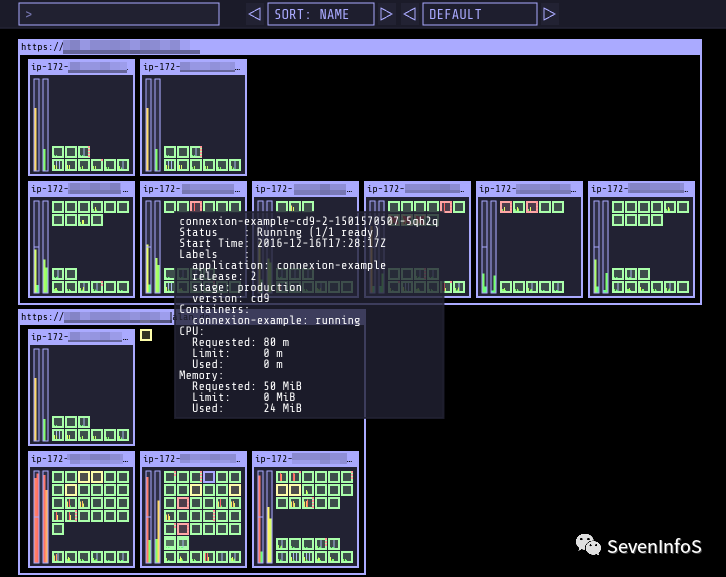Image resolution: width=726 pixels, height=577 pixels.
Task: Click label 'release: 2' in tooltip
Action: click(x=224, y=276)
